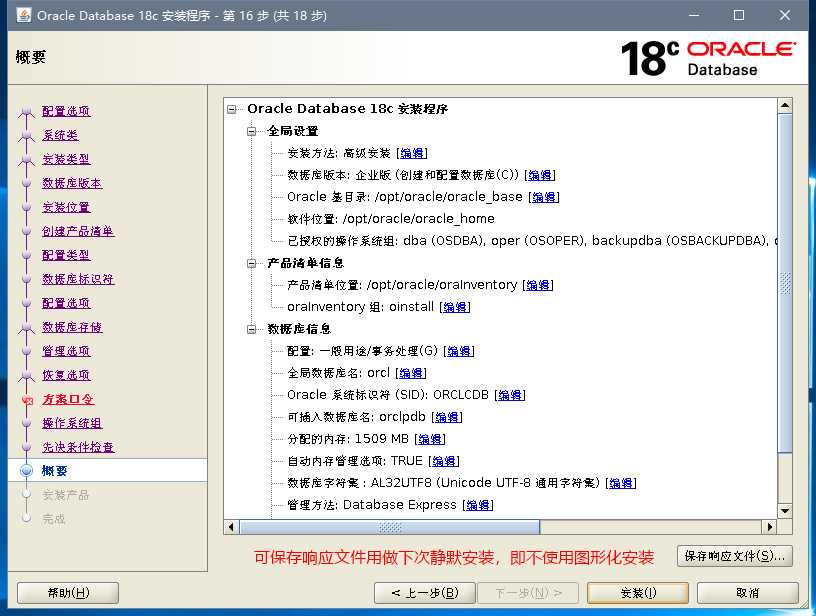This screenshot has width=816, height=616.
Task: Select the 软件位置 /opt/oracle/oracle_home row
Action: point(391,219)
